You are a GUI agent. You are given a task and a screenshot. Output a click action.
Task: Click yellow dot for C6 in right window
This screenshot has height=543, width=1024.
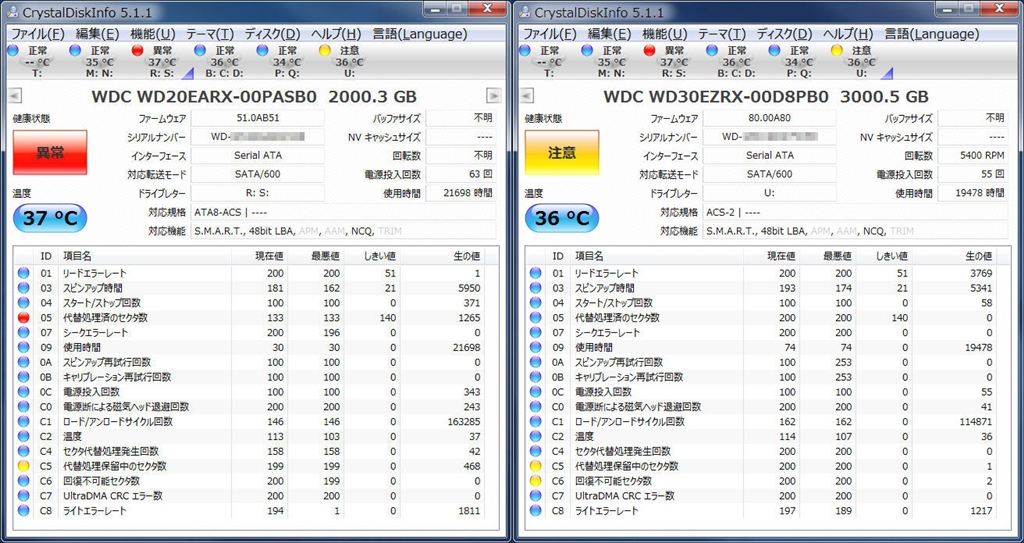(536, 481)
